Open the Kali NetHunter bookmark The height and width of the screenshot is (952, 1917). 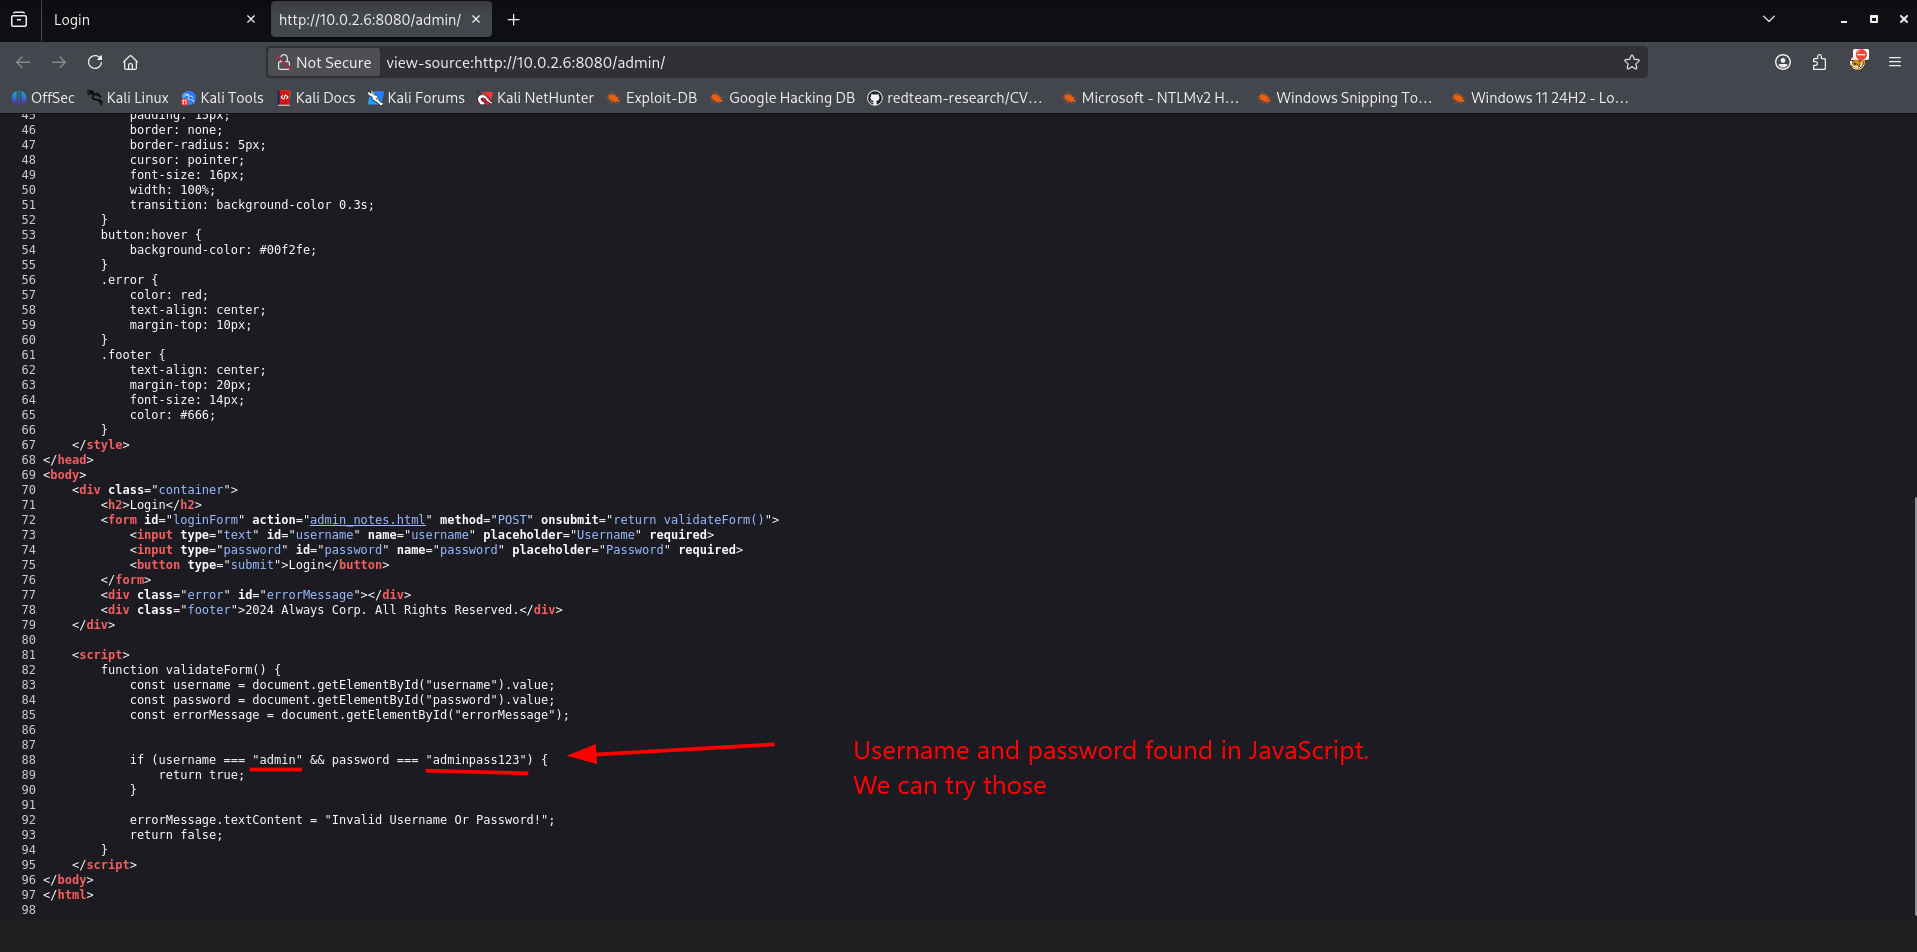(x=535, y=98)
